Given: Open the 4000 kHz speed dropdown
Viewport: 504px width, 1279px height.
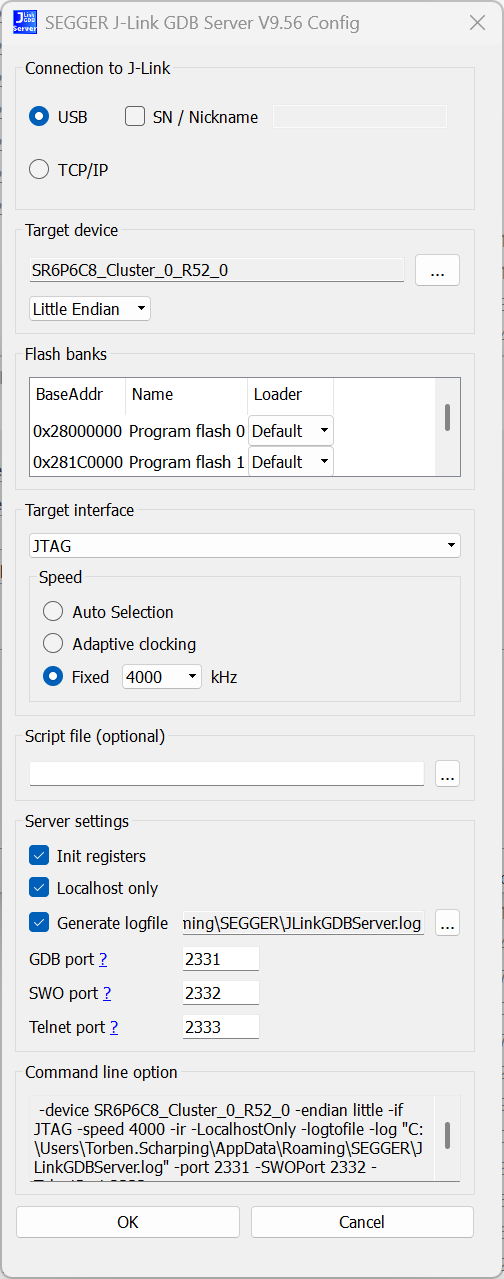Looking at the screenshot, I should [162, 677].
